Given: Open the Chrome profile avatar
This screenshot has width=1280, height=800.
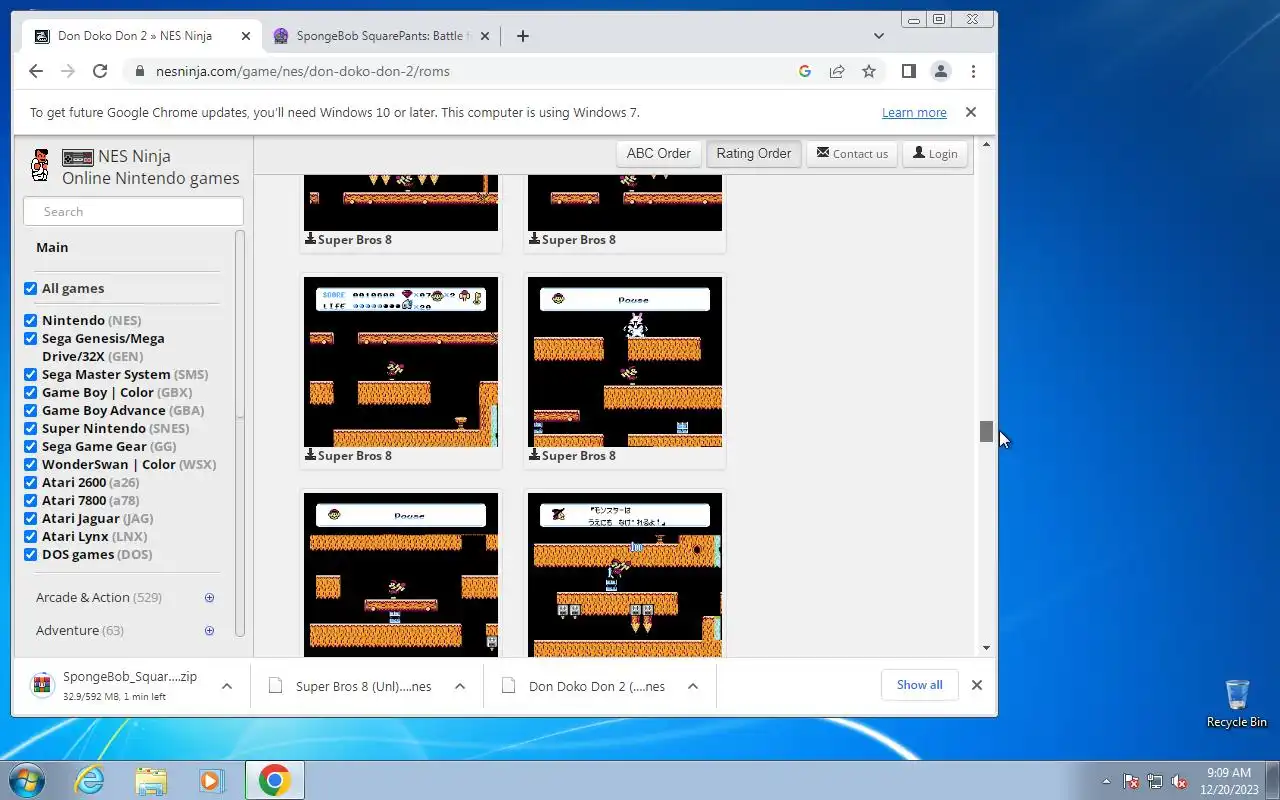Looking at the screenshot, I should pyautogui.click(x=941, y=71).
